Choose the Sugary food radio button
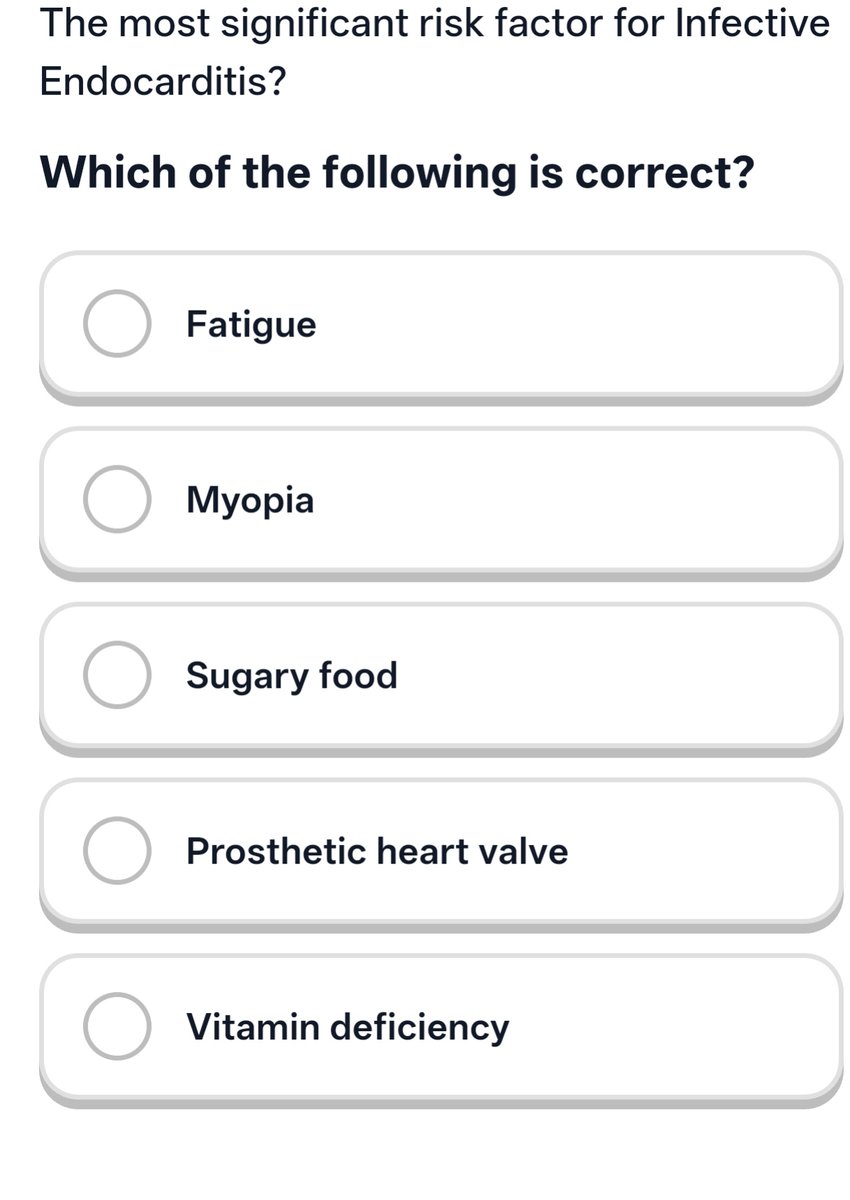 [x=117, y=675]
